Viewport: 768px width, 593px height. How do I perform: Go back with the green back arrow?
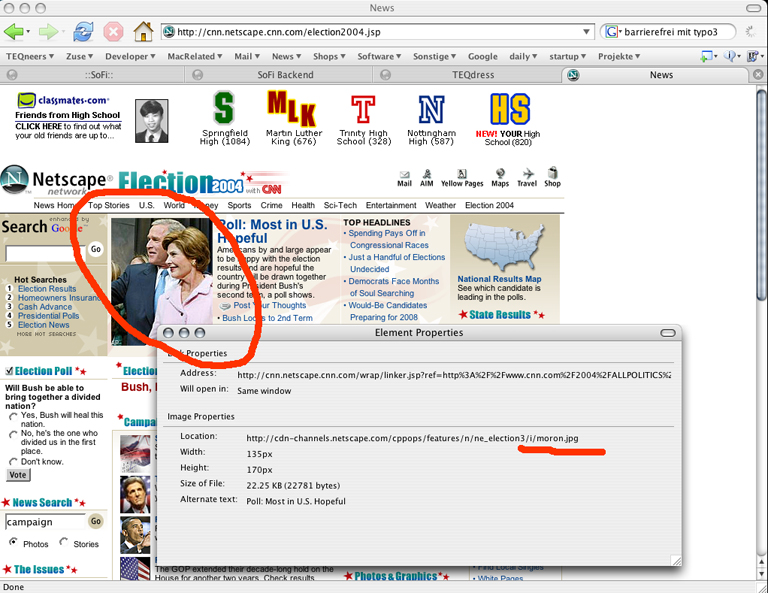coord(13,32)
